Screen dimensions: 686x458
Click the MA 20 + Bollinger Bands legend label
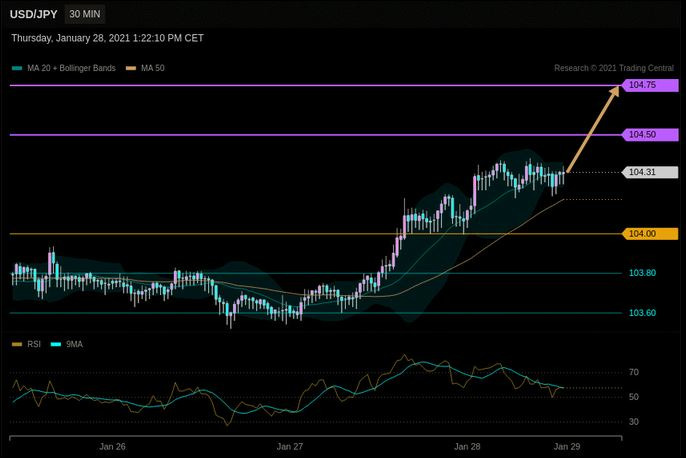(71, 68)
